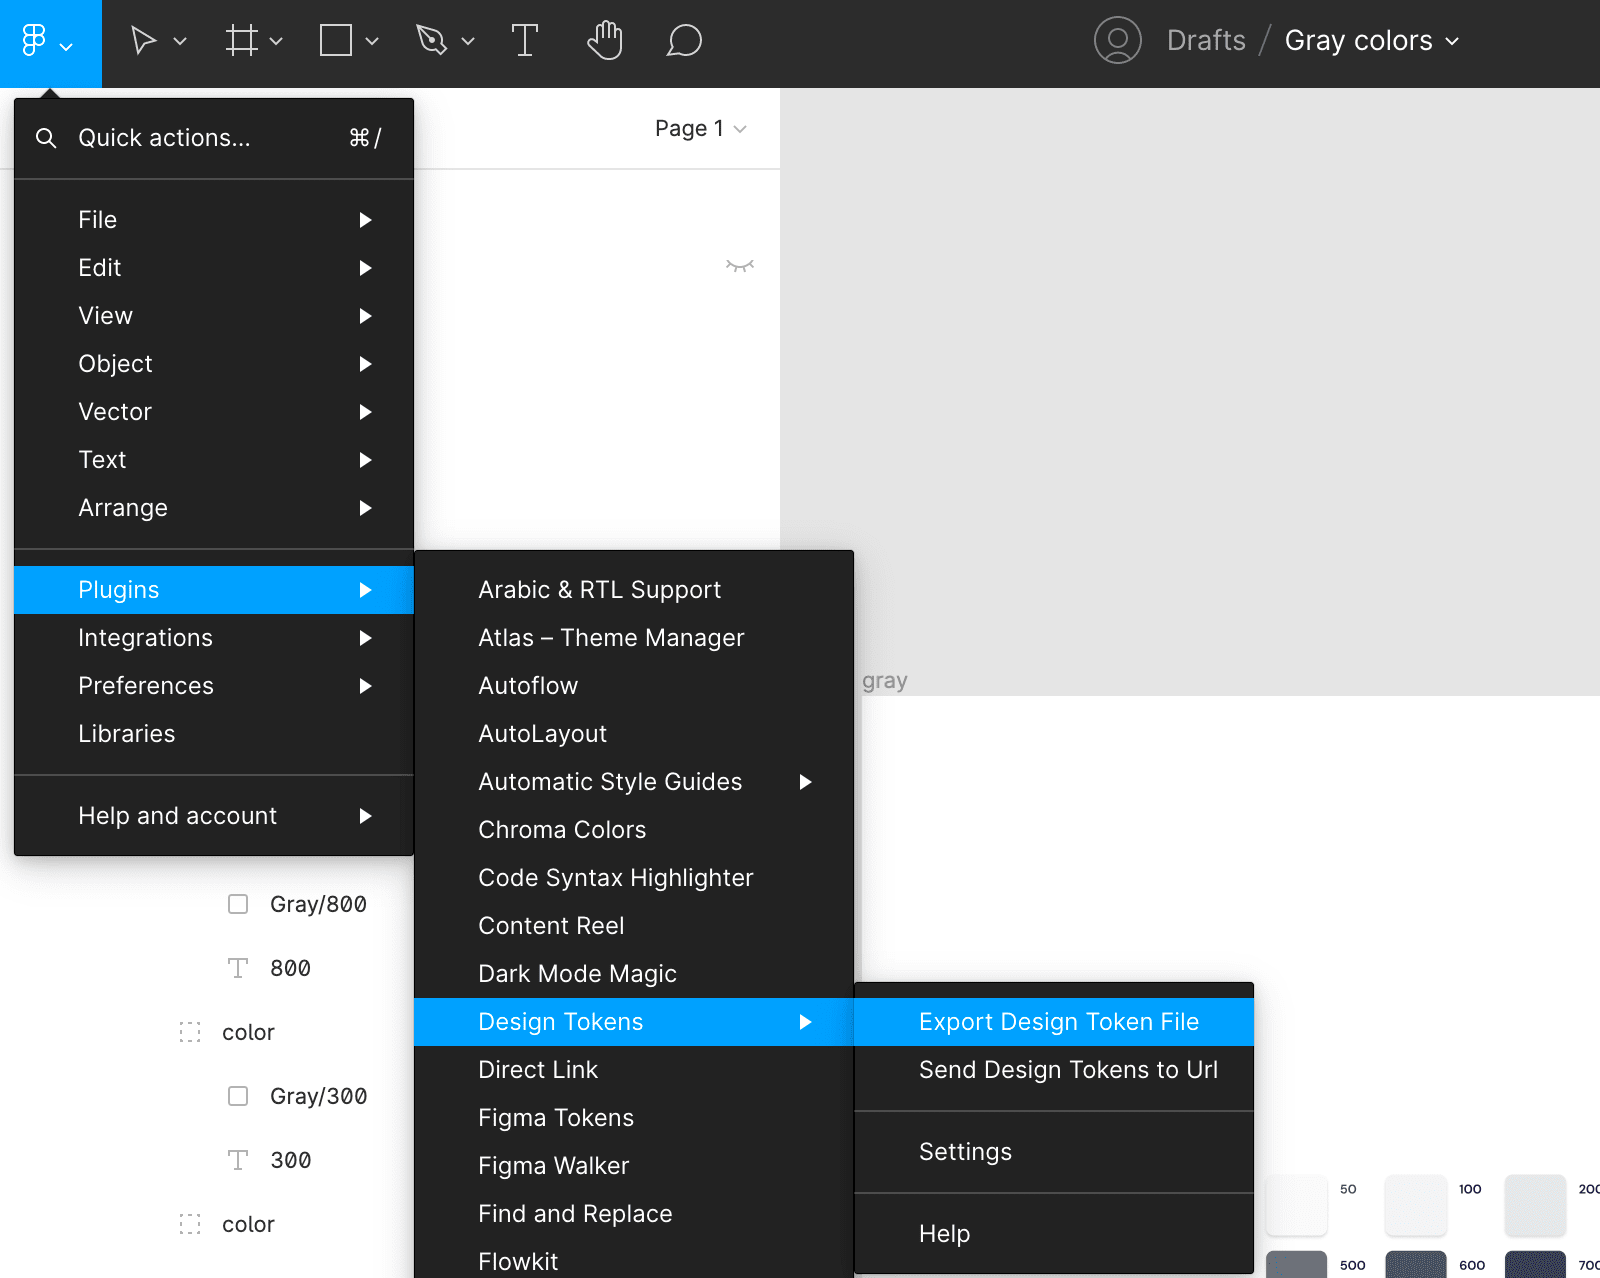This screenshot has height=1278, width=1600.
Task: Open the Gray colors file name dropdown
Action: 1372,41
